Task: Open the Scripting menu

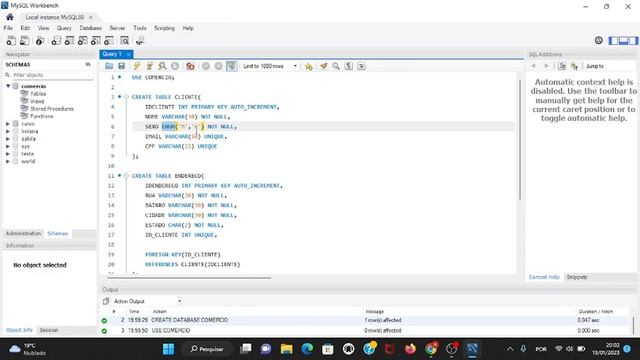Action: [164, 28]
